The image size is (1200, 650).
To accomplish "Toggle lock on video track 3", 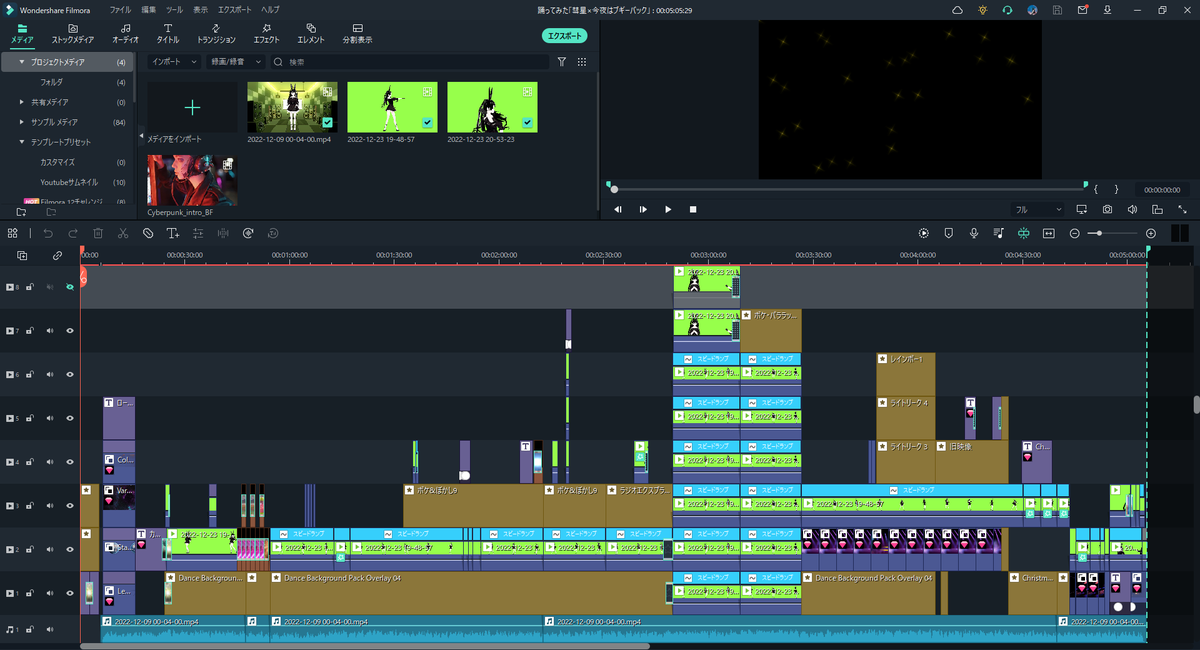I will tap(30, 506).
